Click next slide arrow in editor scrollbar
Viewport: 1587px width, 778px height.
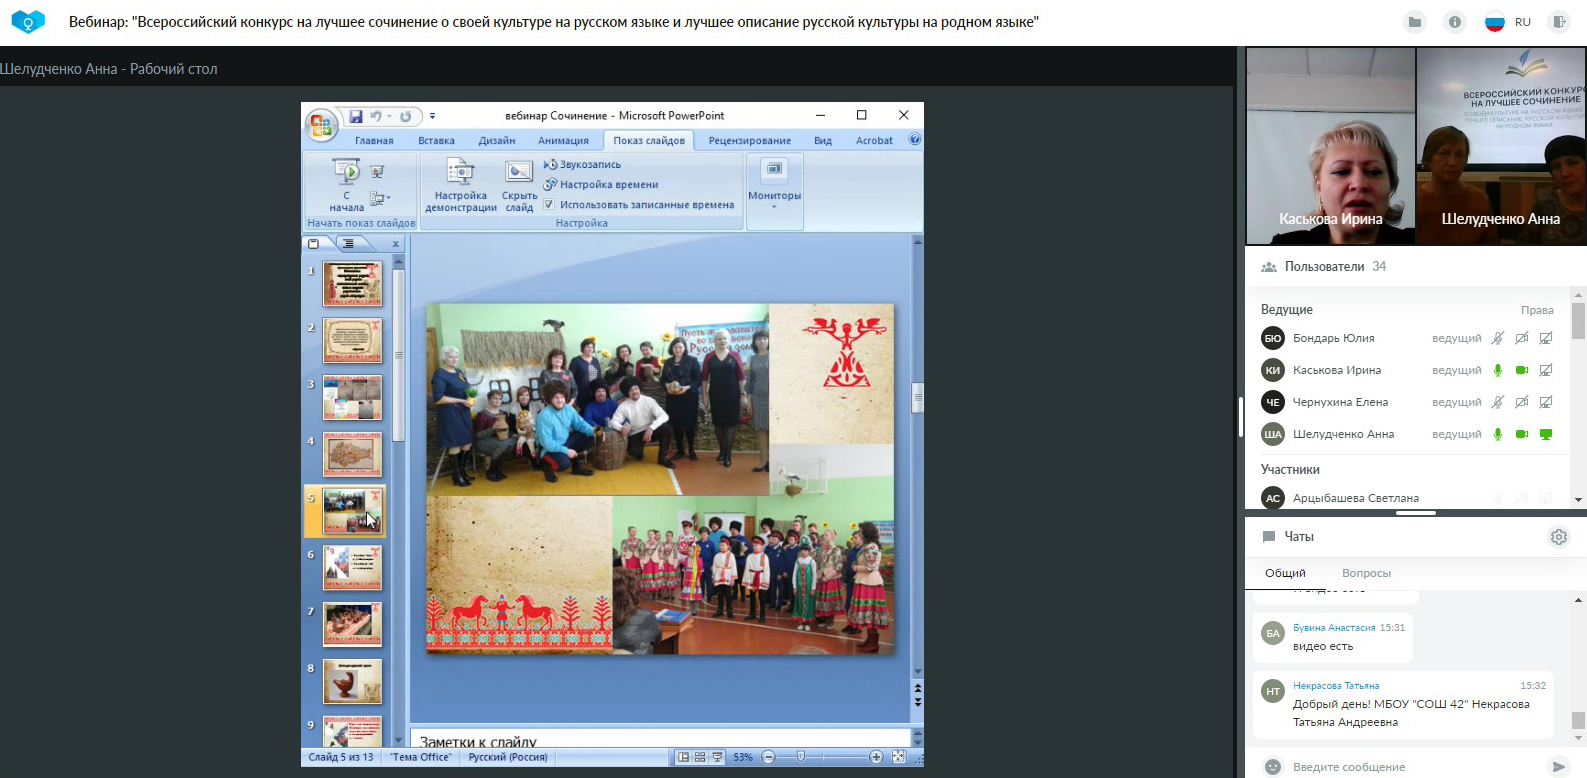pyautogui.click(x=918, y=702)
